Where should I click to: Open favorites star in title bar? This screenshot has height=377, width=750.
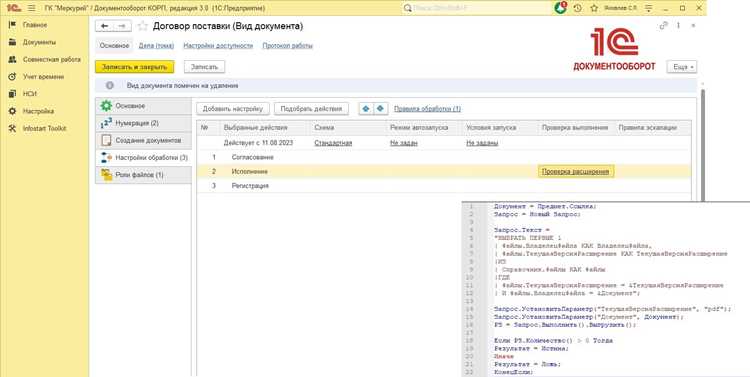point(594,8)
